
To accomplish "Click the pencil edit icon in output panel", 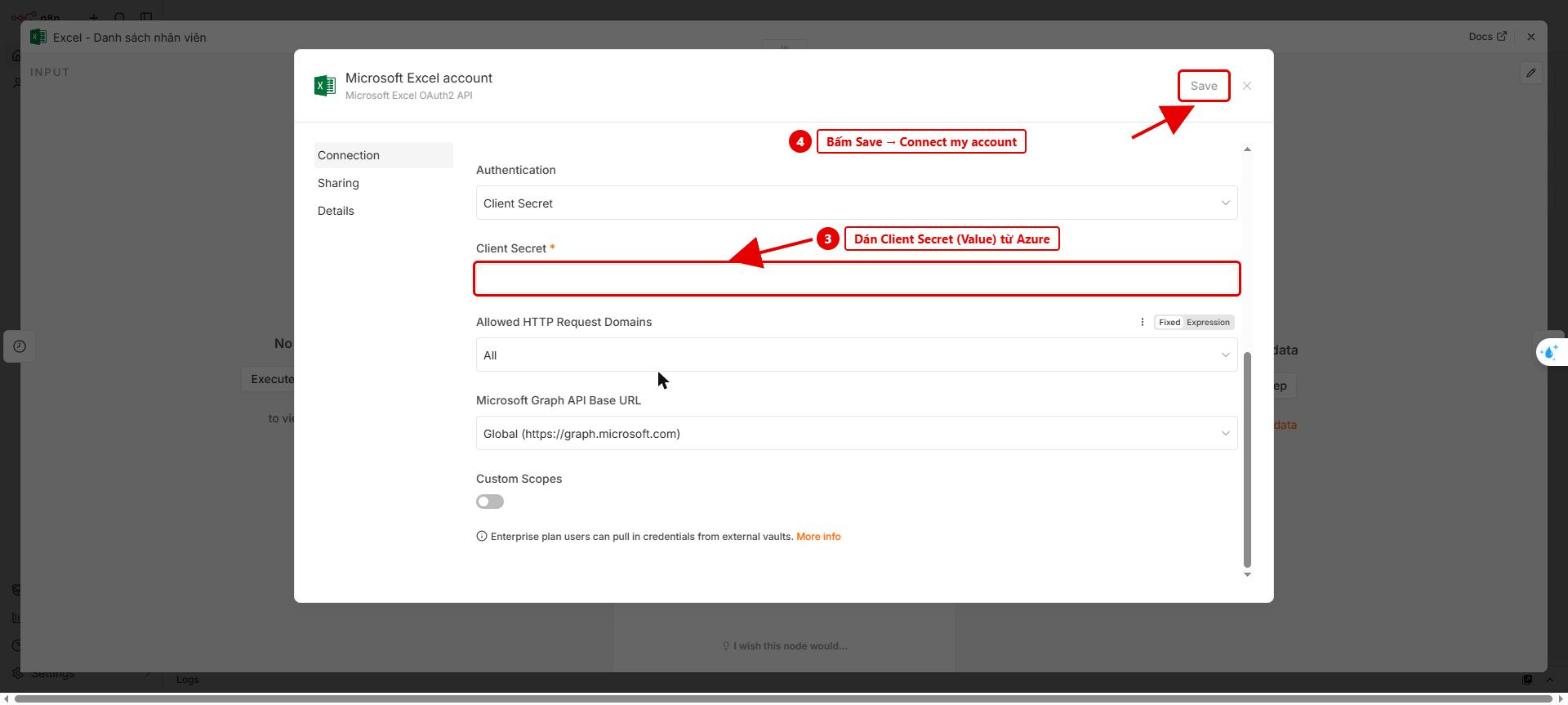I will (x=1530, y=73).
